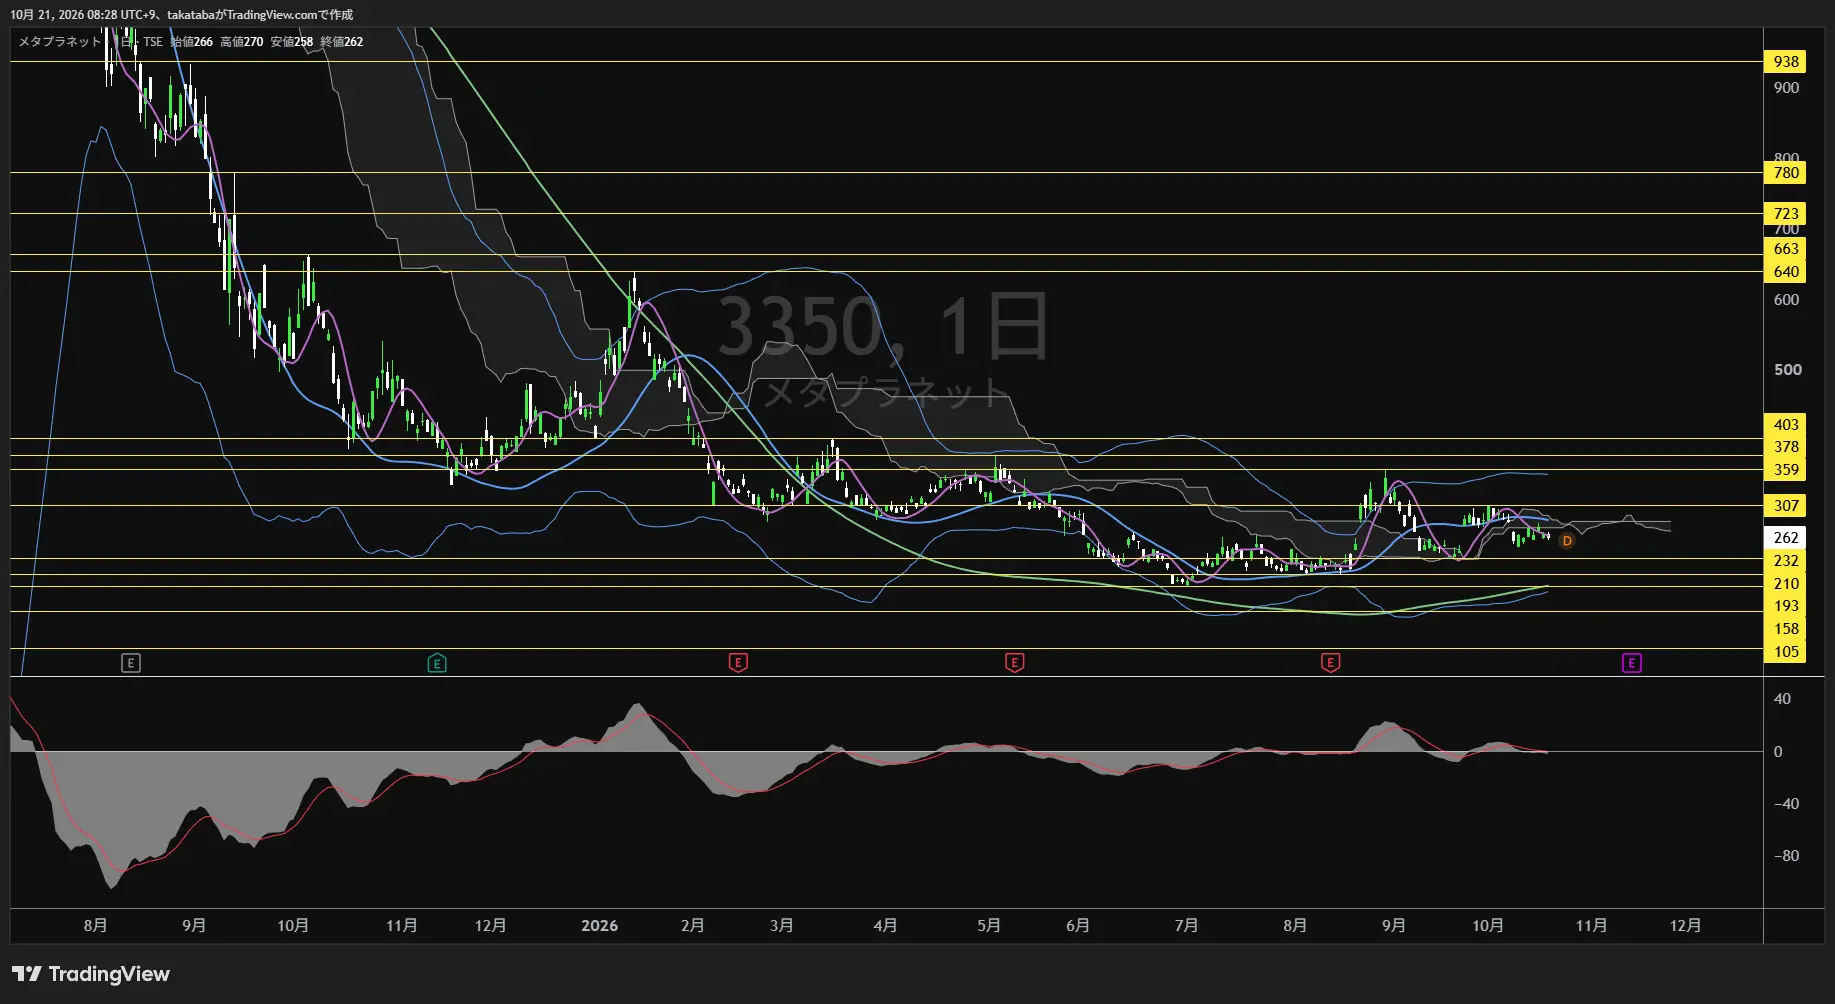Click the orange D dividend marker
The width and height of the screenshot is (1835, 1004).
[1567, 540]
